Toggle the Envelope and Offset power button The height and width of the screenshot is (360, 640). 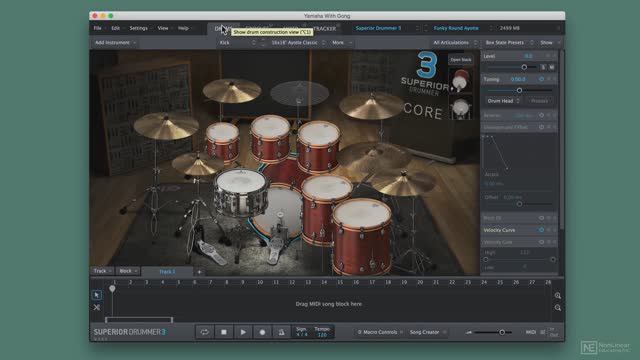(541, 127)
